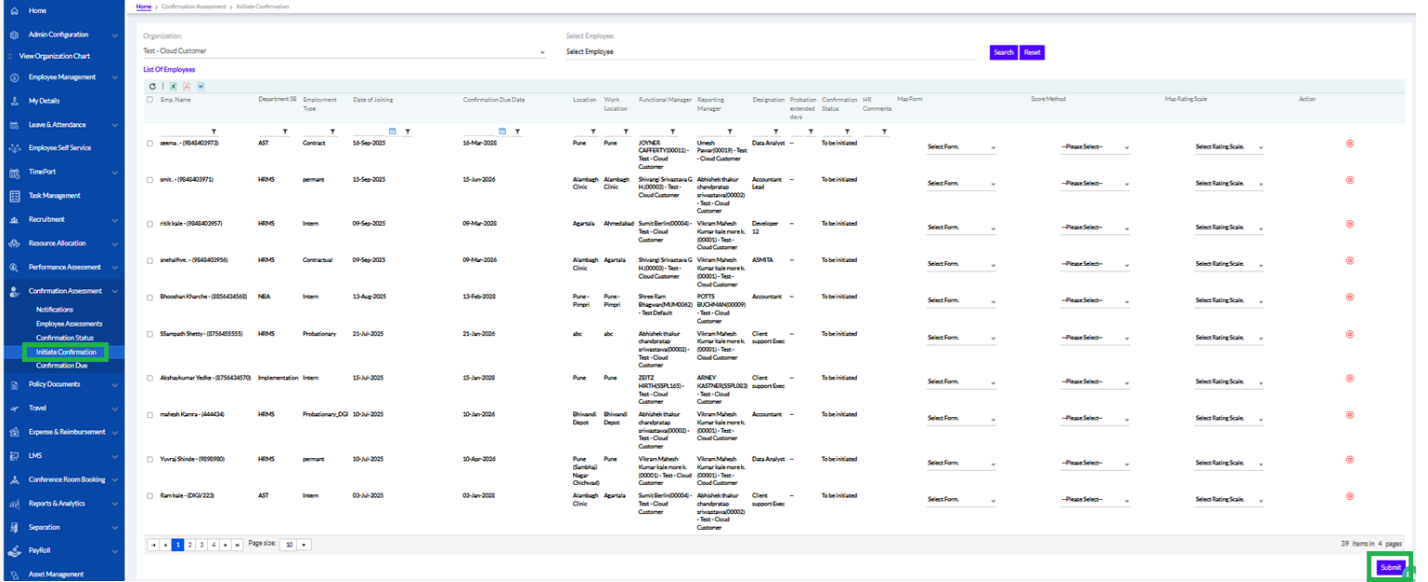Click the Search button
The height and width of the screenshot is (582, 1428).
coord(1003,52)
